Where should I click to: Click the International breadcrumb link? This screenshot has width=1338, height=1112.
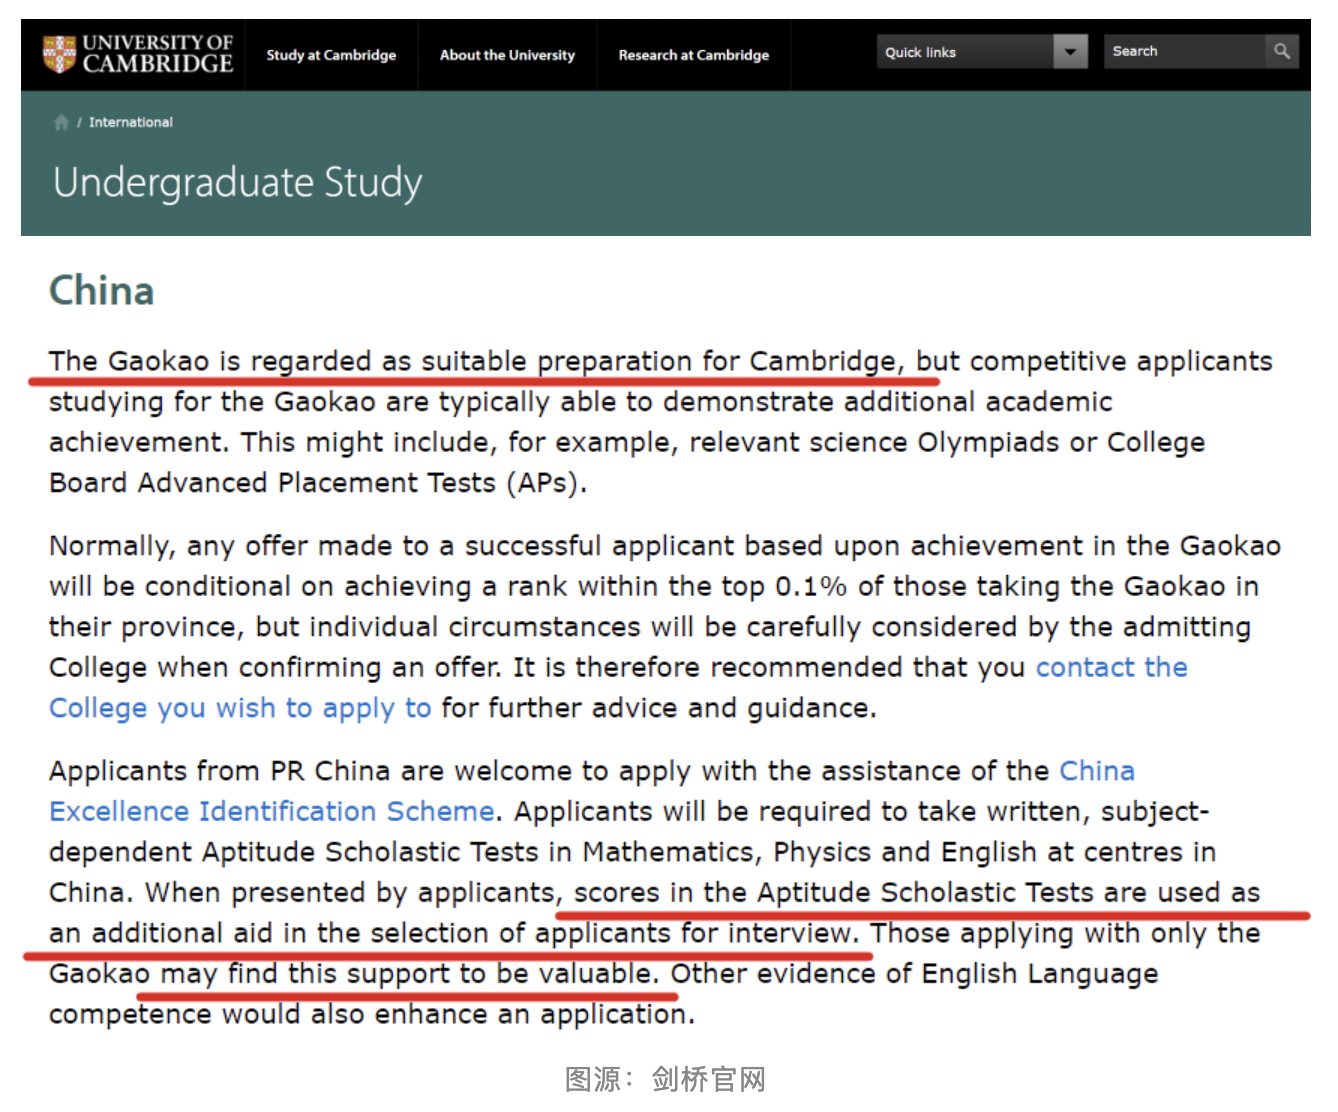(x=130, y=122)
